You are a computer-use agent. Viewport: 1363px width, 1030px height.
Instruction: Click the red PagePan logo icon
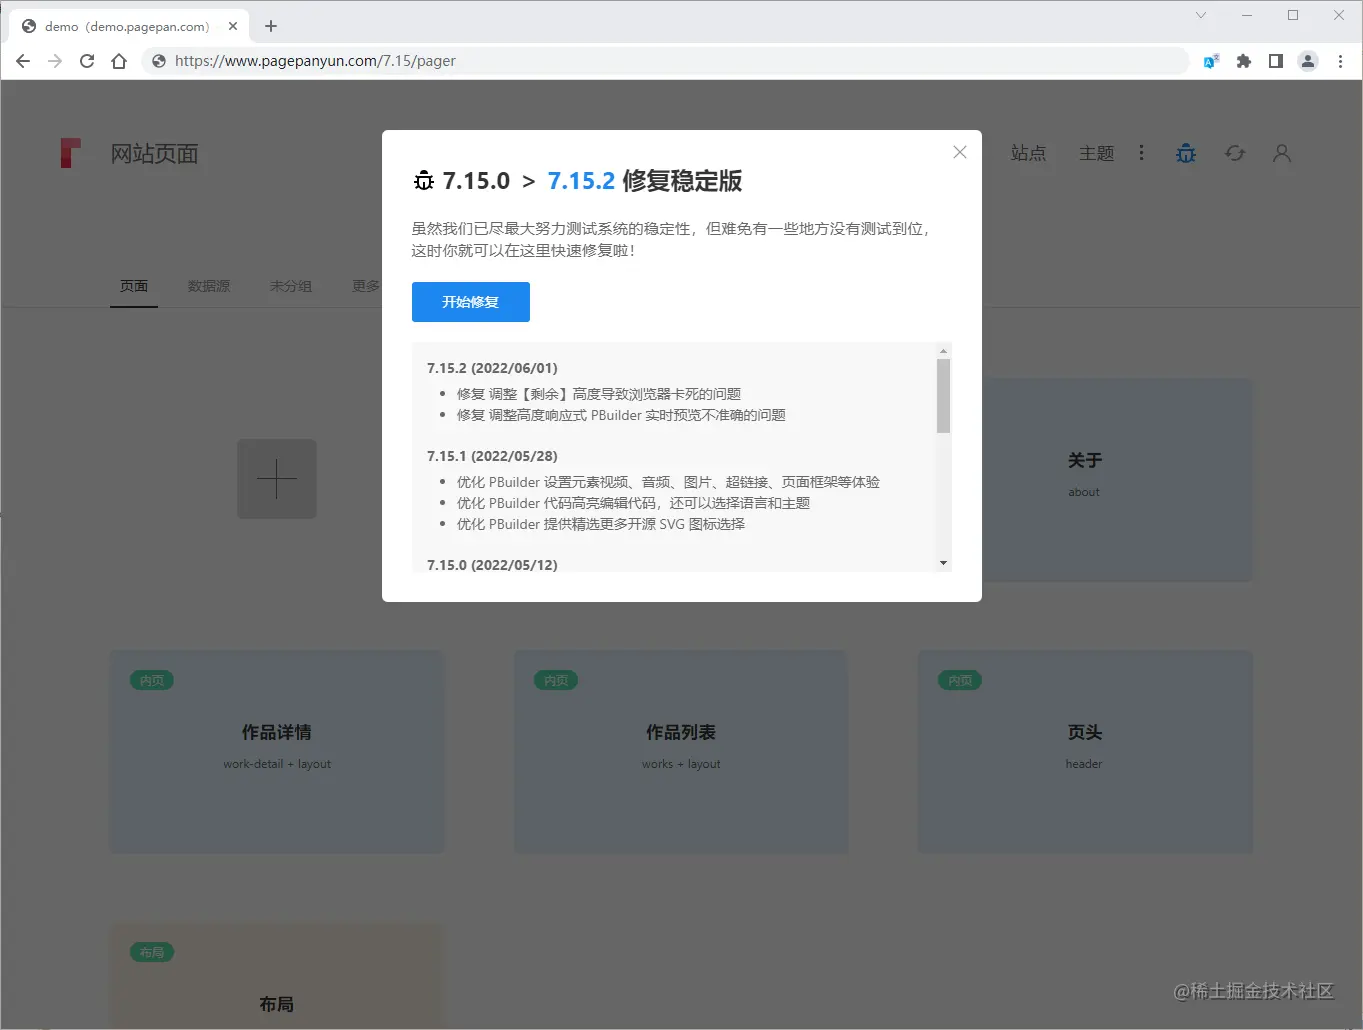point(71,152)
